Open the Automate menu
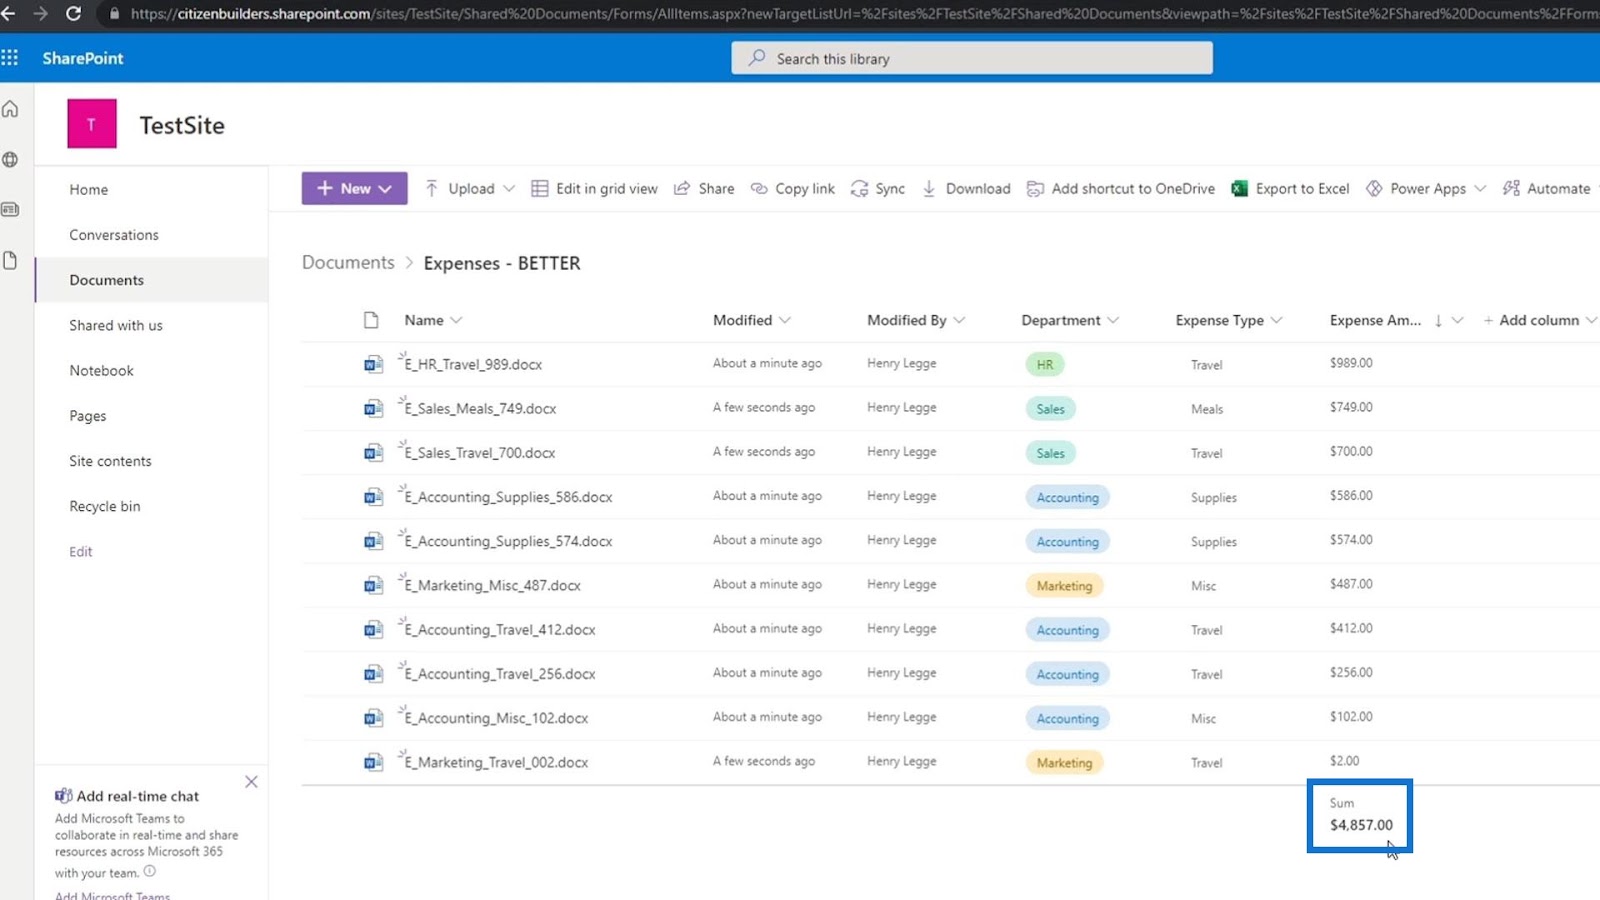Viewport: 1600px width, 900px height. tap(1547, 188)
